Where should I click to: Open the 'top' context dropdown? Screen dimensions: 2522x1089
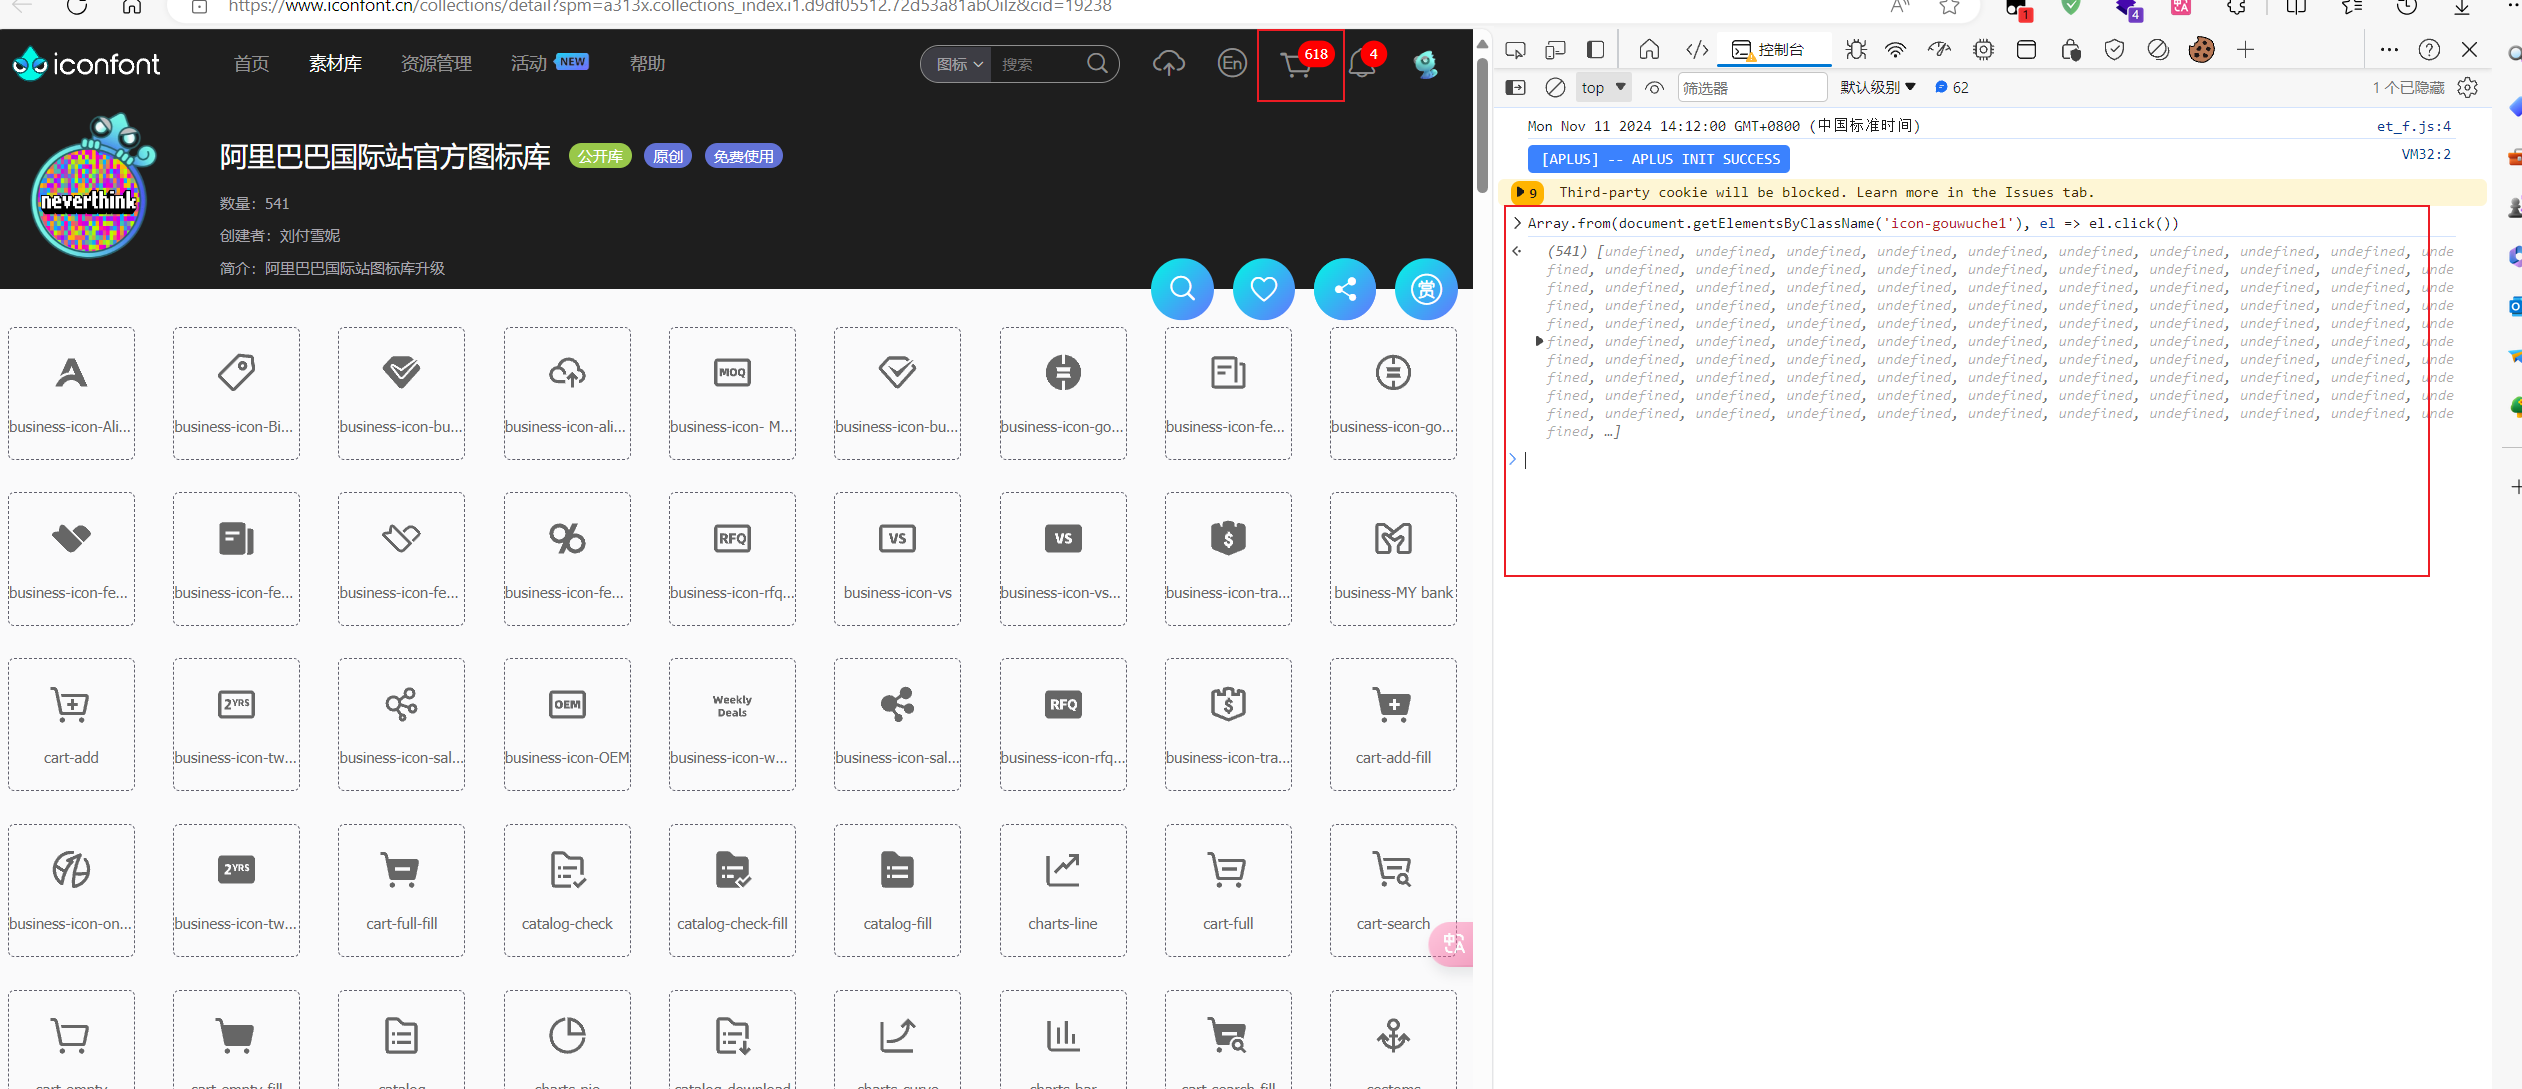[x=1603, y=88]
